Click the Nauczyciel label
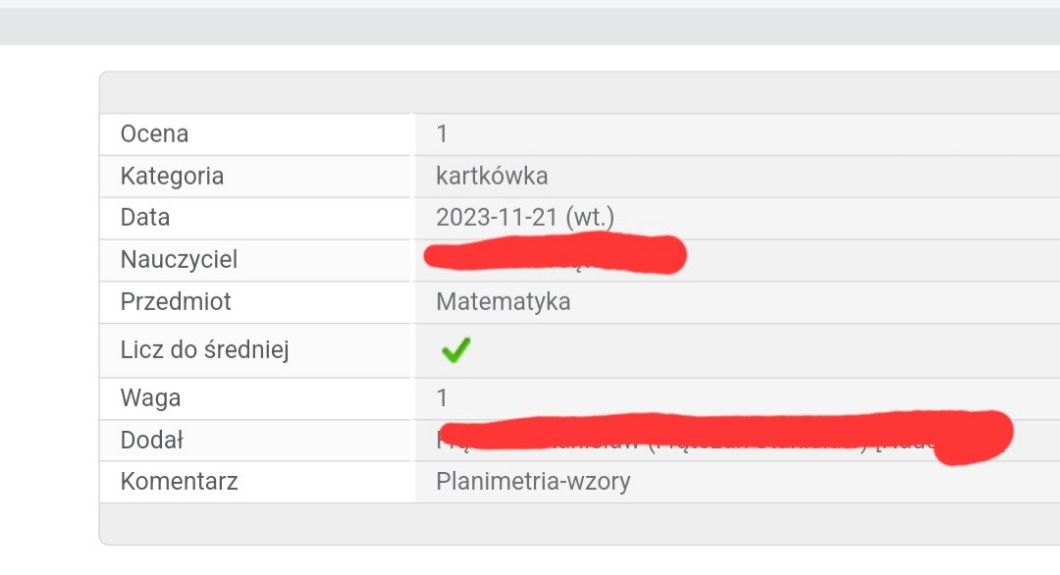This screenshot has width=1060, height=575. click(178, 260)
